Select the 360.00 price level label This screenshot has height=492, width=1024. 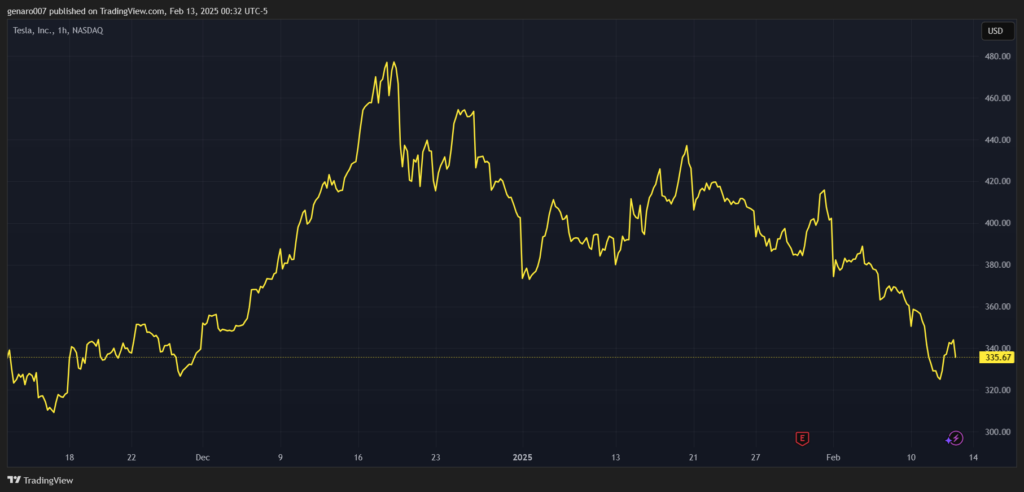[x=996, y=307]
